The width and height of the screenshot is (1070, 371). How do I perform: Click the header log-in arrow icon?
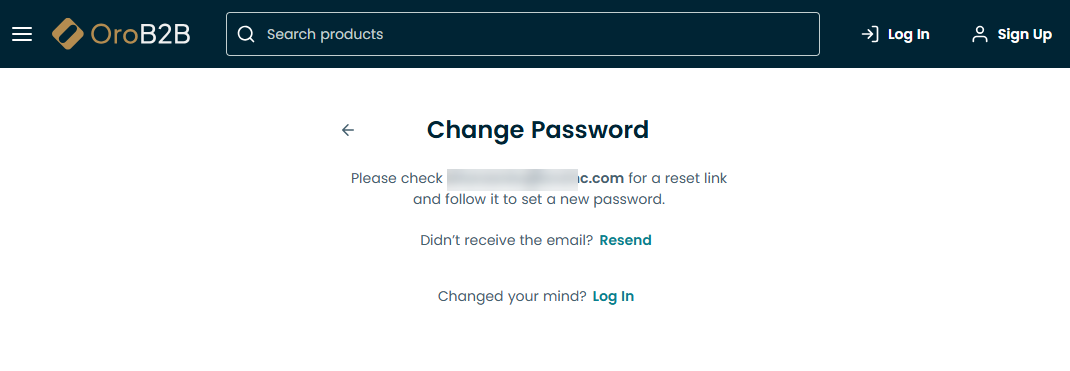(869, 34)
